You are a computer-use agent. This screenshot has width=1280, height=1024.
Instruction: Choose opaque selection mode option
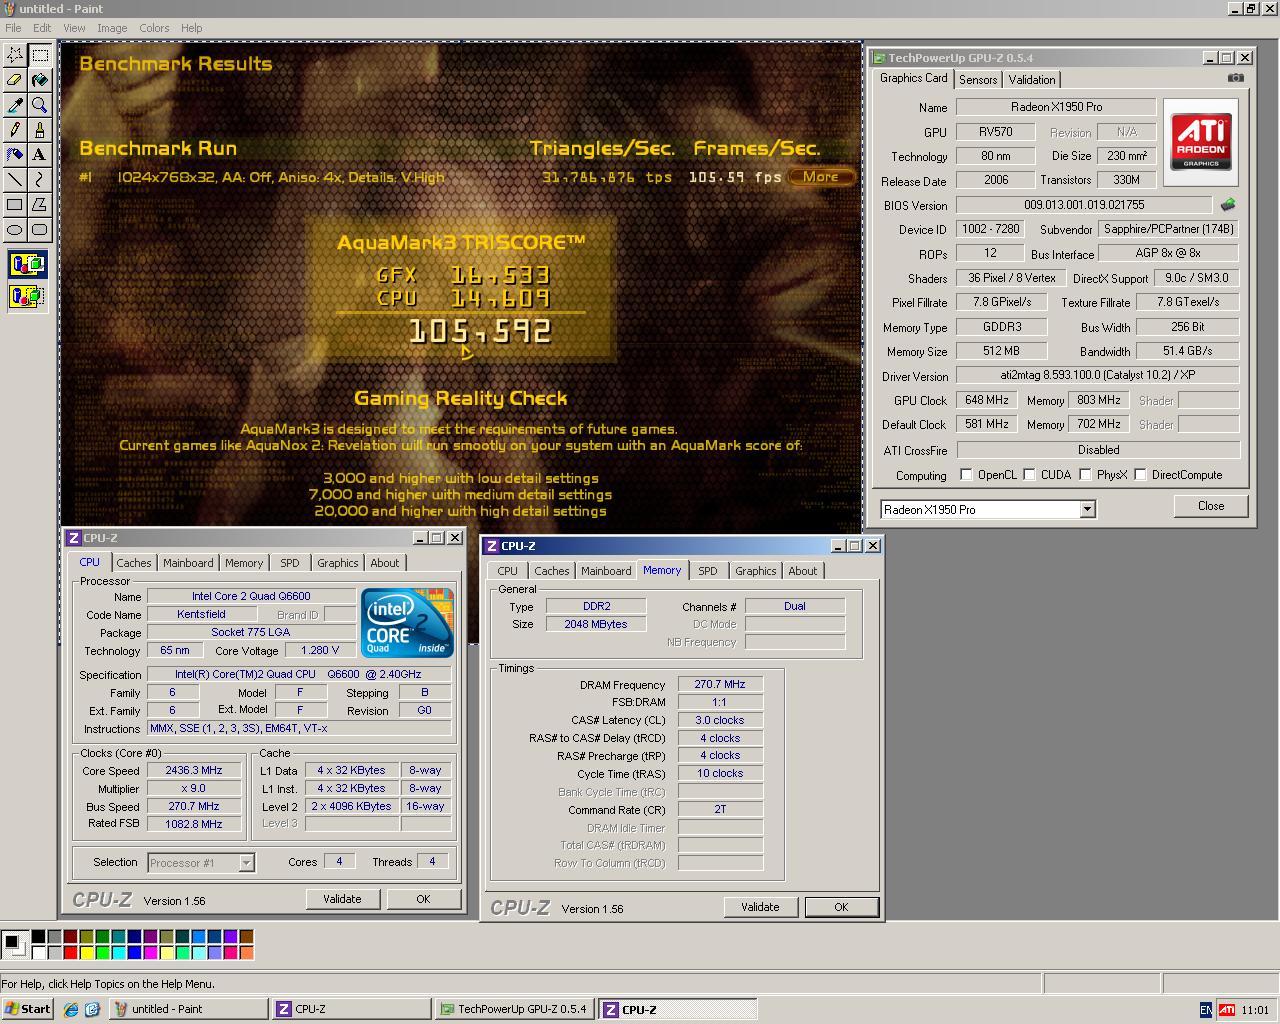[x=27, y=265]
